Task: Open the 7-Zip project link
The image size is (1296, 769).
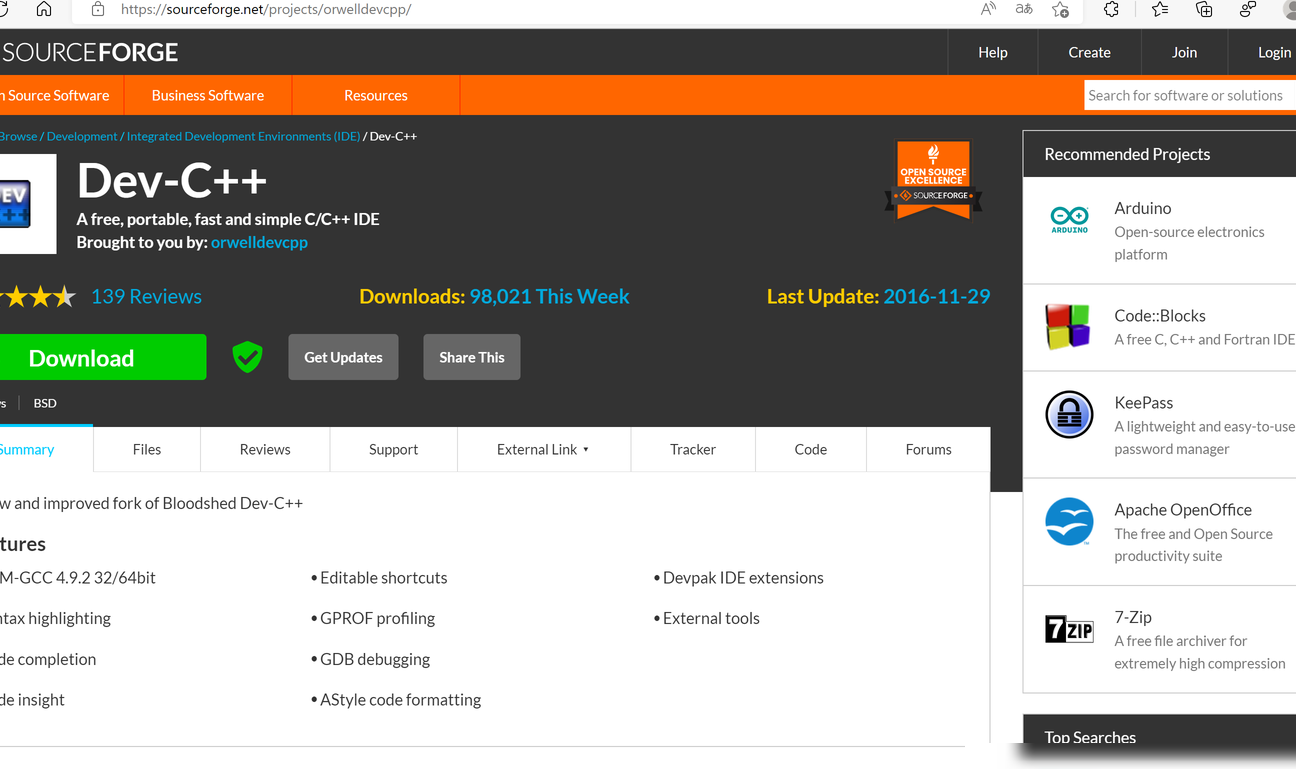Action: (1133, 617)
